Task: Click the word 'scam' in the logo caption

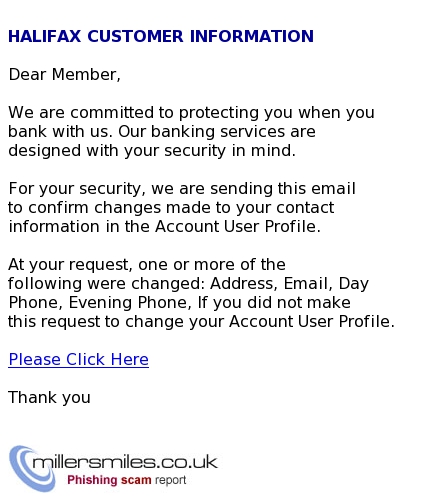Action: [136, 480]
